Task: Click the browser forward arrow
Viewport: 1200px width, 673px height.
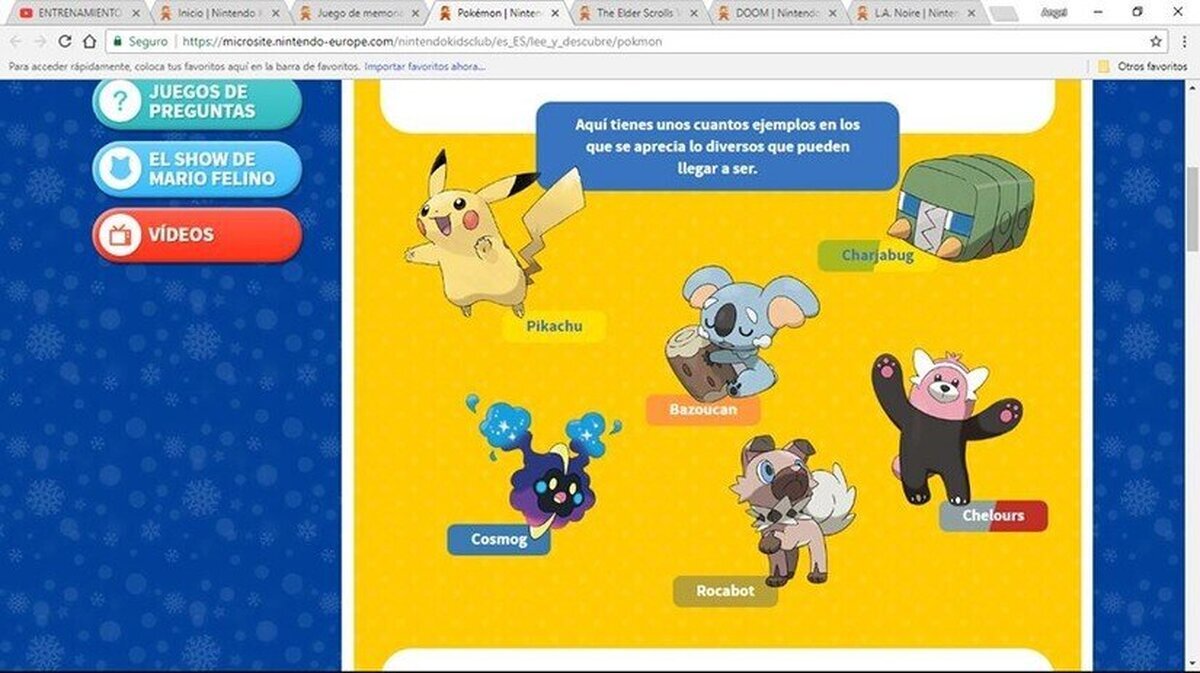Action: [x=41, y=42]
